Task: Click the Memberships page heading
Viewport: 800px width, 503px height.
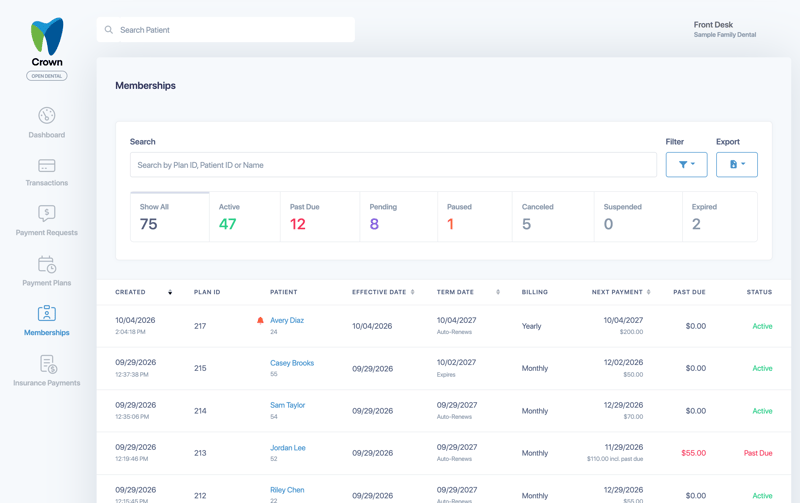Action: 145,86
